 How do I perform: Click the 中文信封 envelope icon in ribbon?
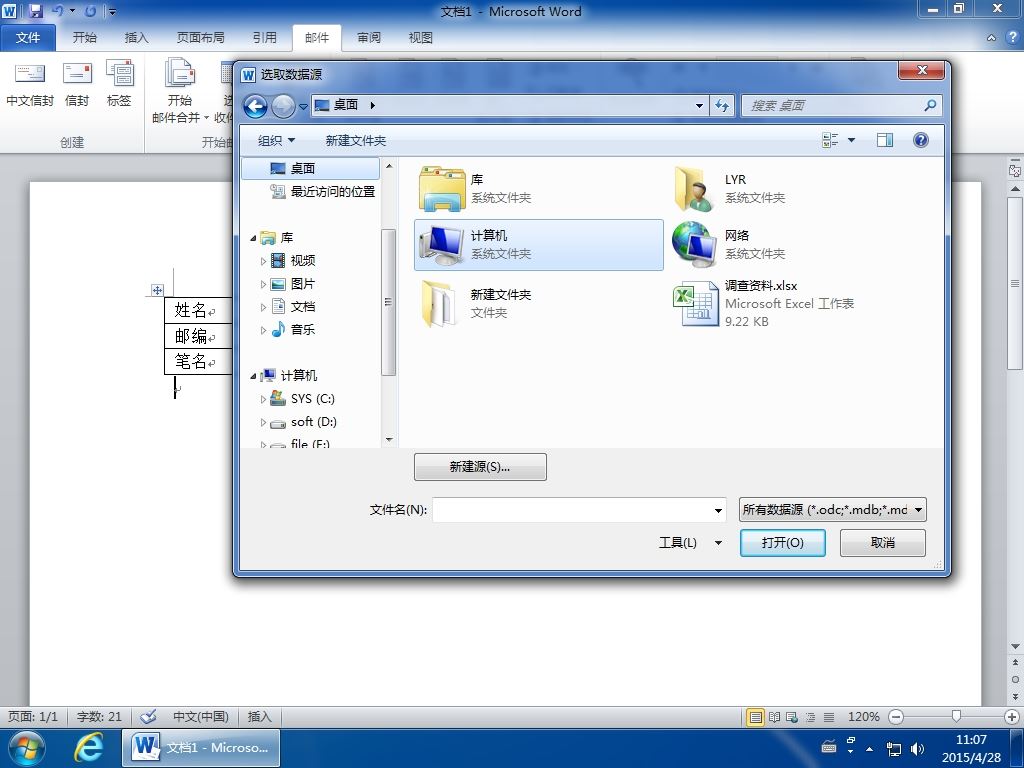coord(30,72)
